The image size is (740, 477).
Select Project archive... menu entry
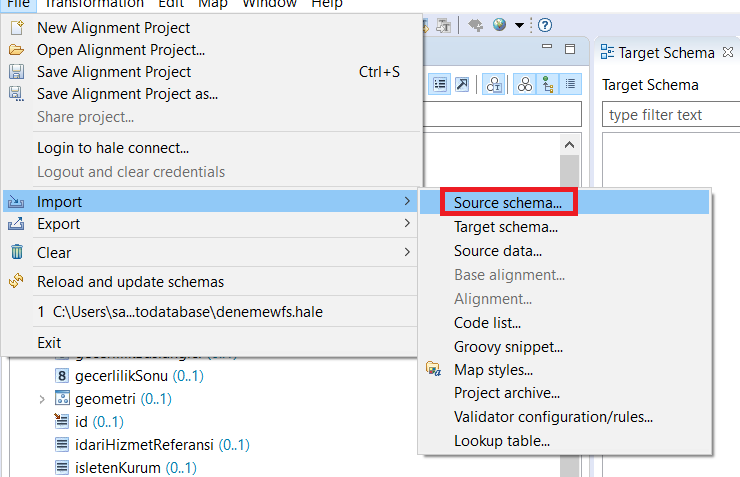click(x=564, y=393)
